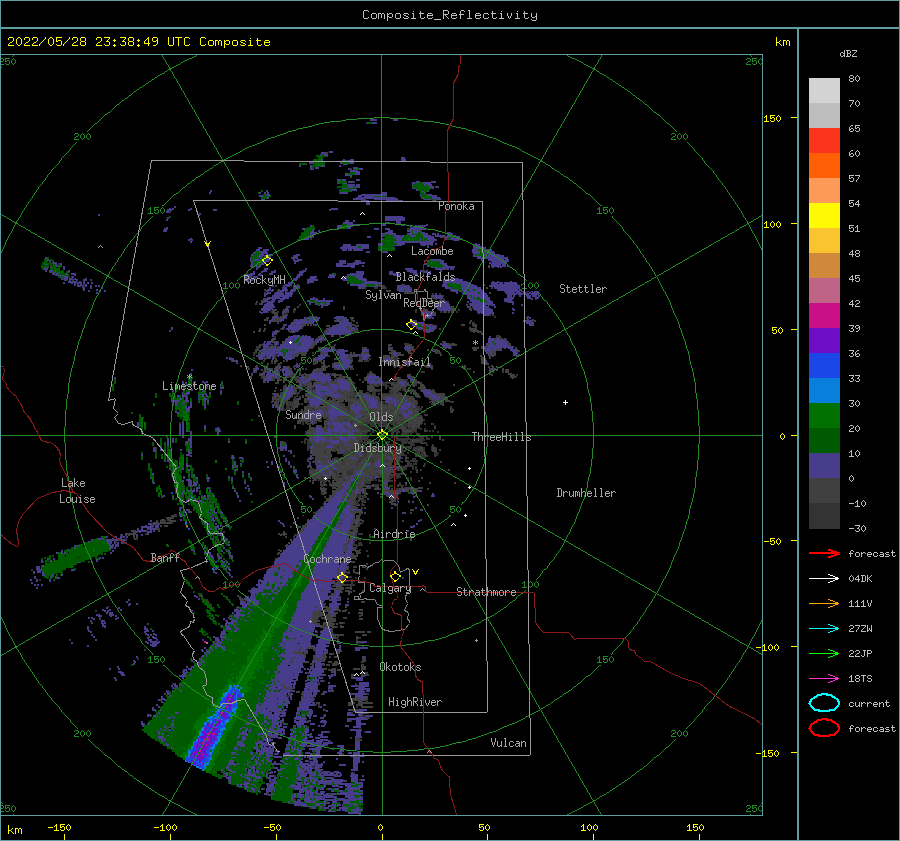Click the RedDeer city label

coord(424,303)
